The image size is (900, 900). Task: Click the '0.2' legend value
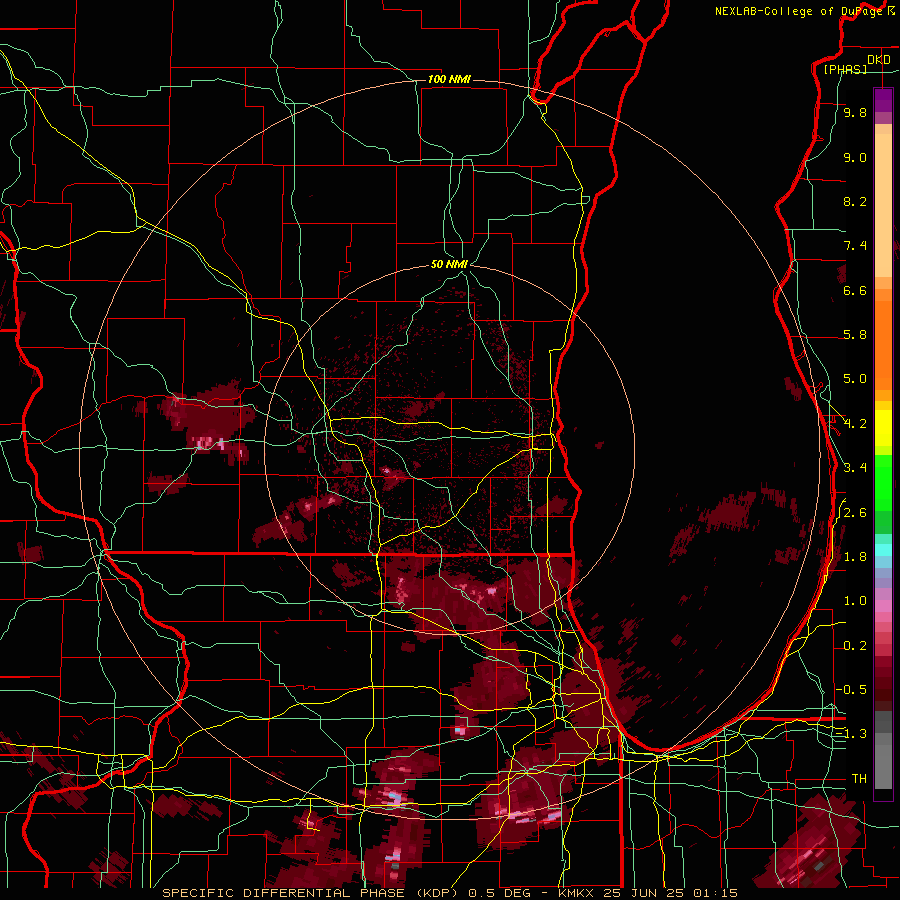click(x=855, y=646)
